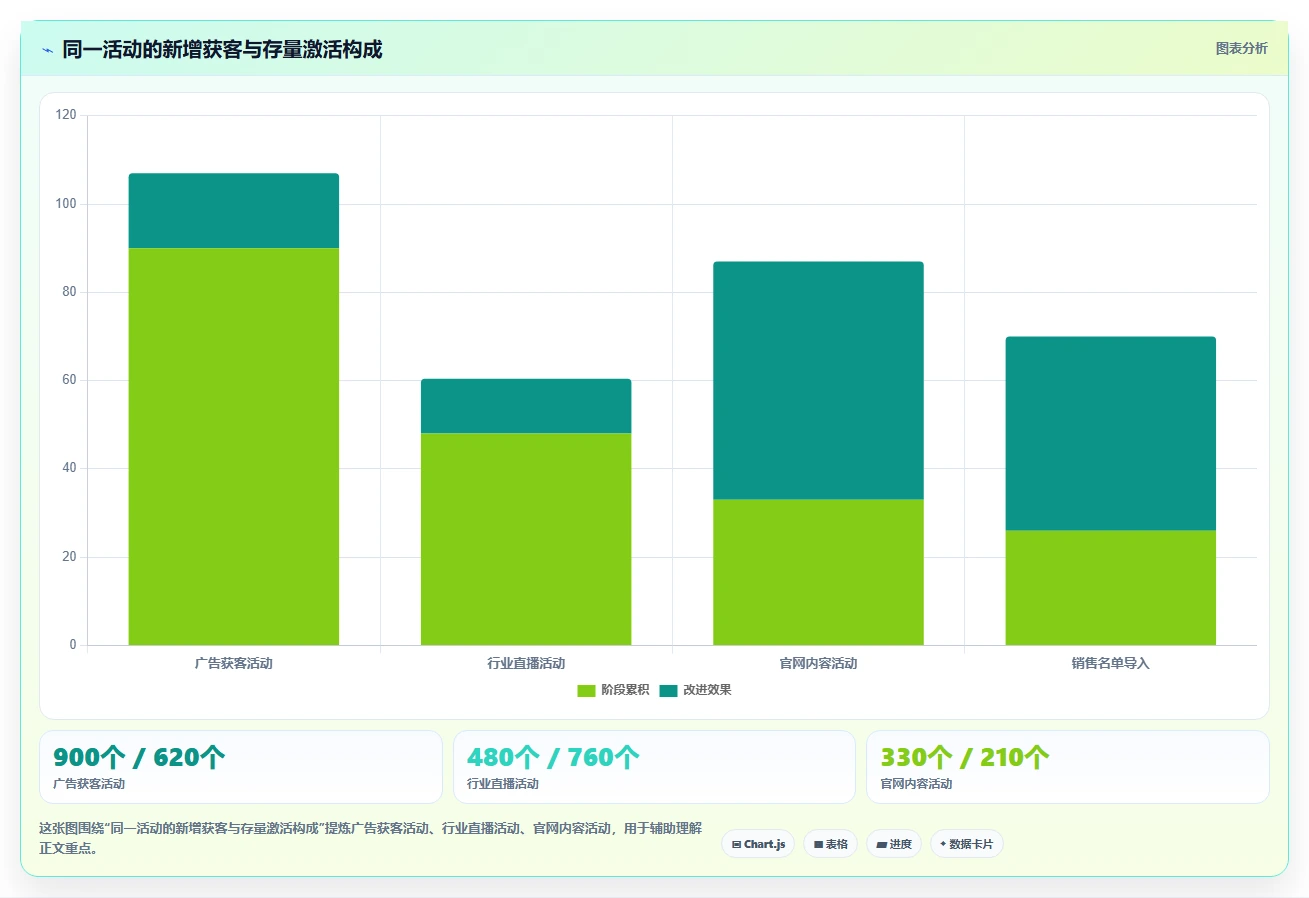Open the 480个 / 760个 data card
This screenshot has width=1309, height=898.
pos(654,767)
